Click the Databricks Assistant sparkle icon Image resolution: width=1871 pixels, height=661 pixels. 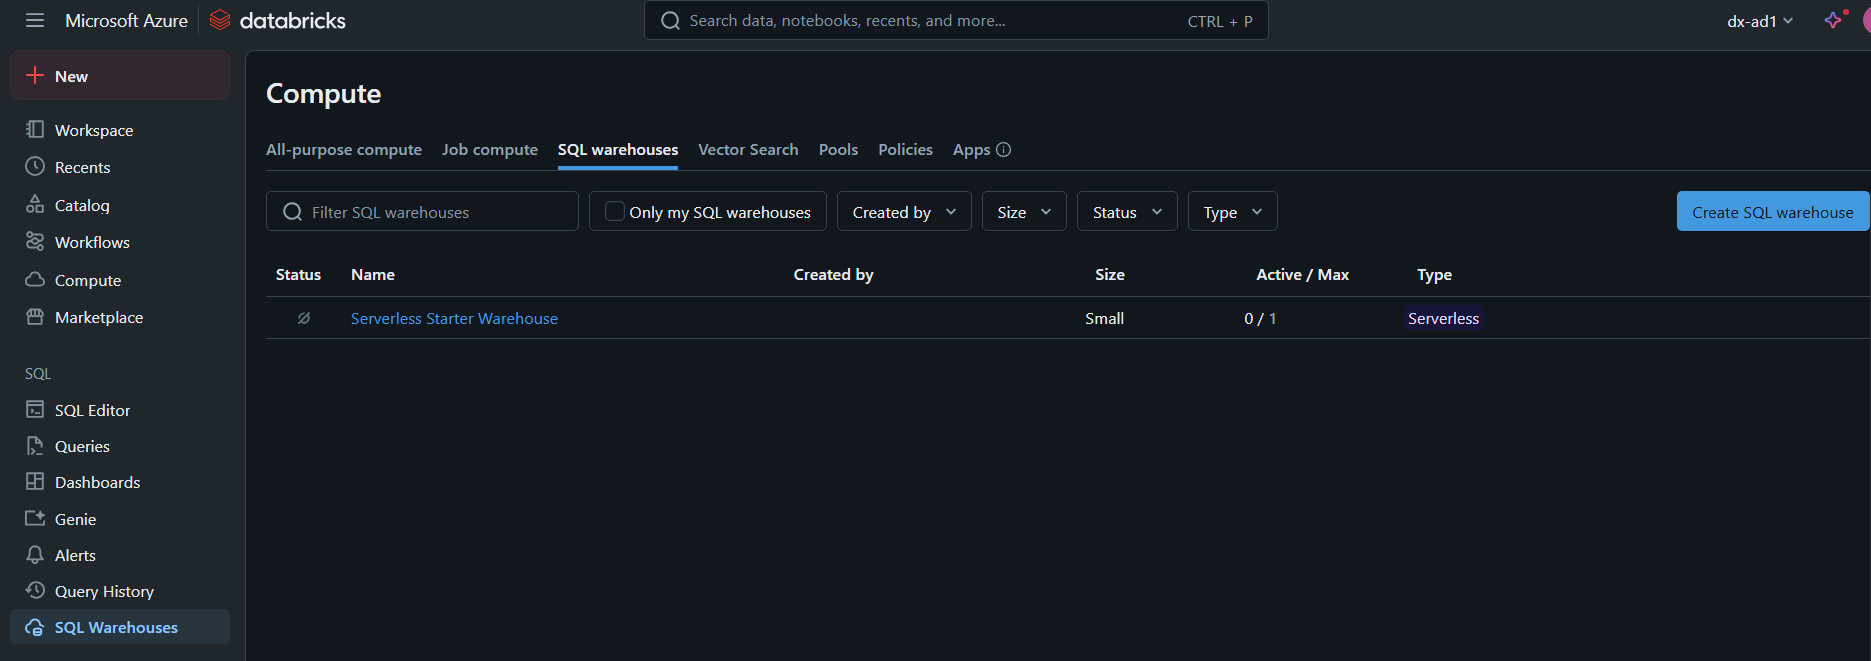(x=1833, y=21)
